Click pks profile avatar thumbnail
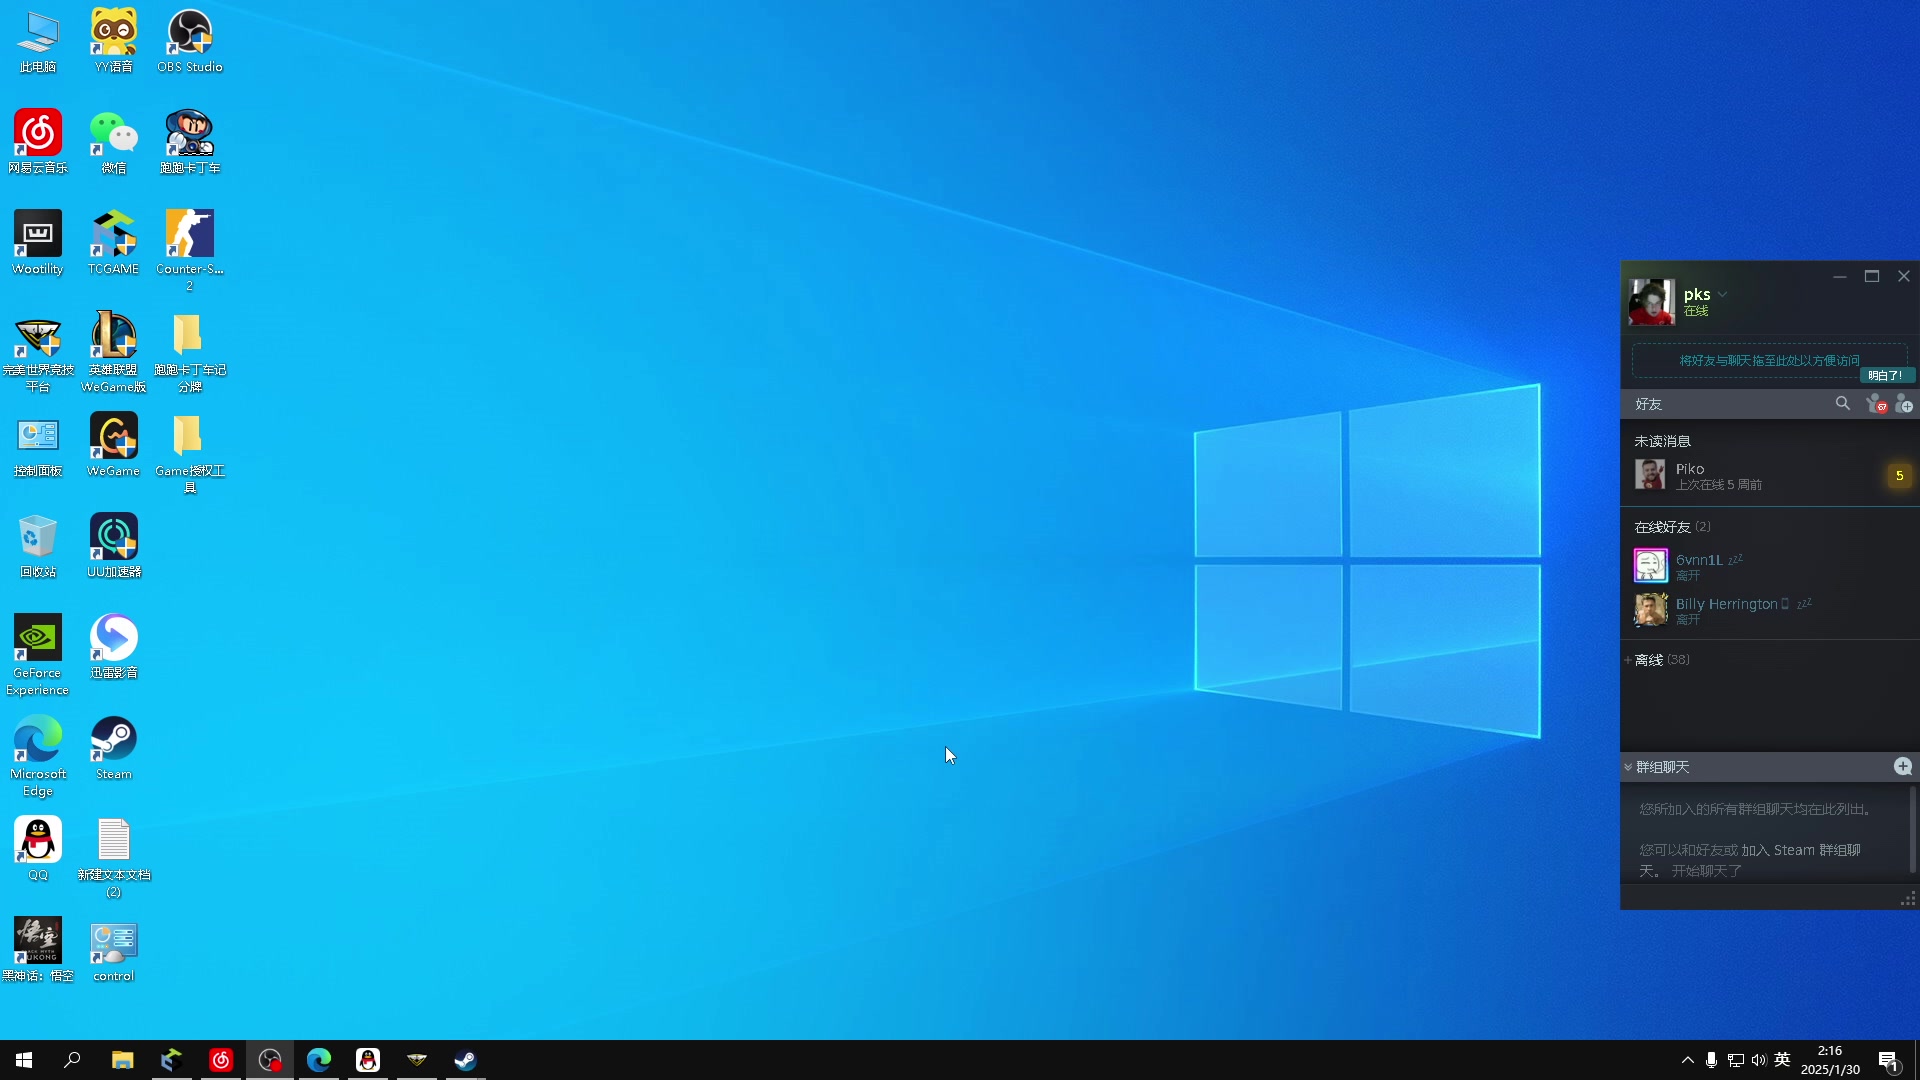Screen dimensions: 1920x1080 coord(1651,302)
